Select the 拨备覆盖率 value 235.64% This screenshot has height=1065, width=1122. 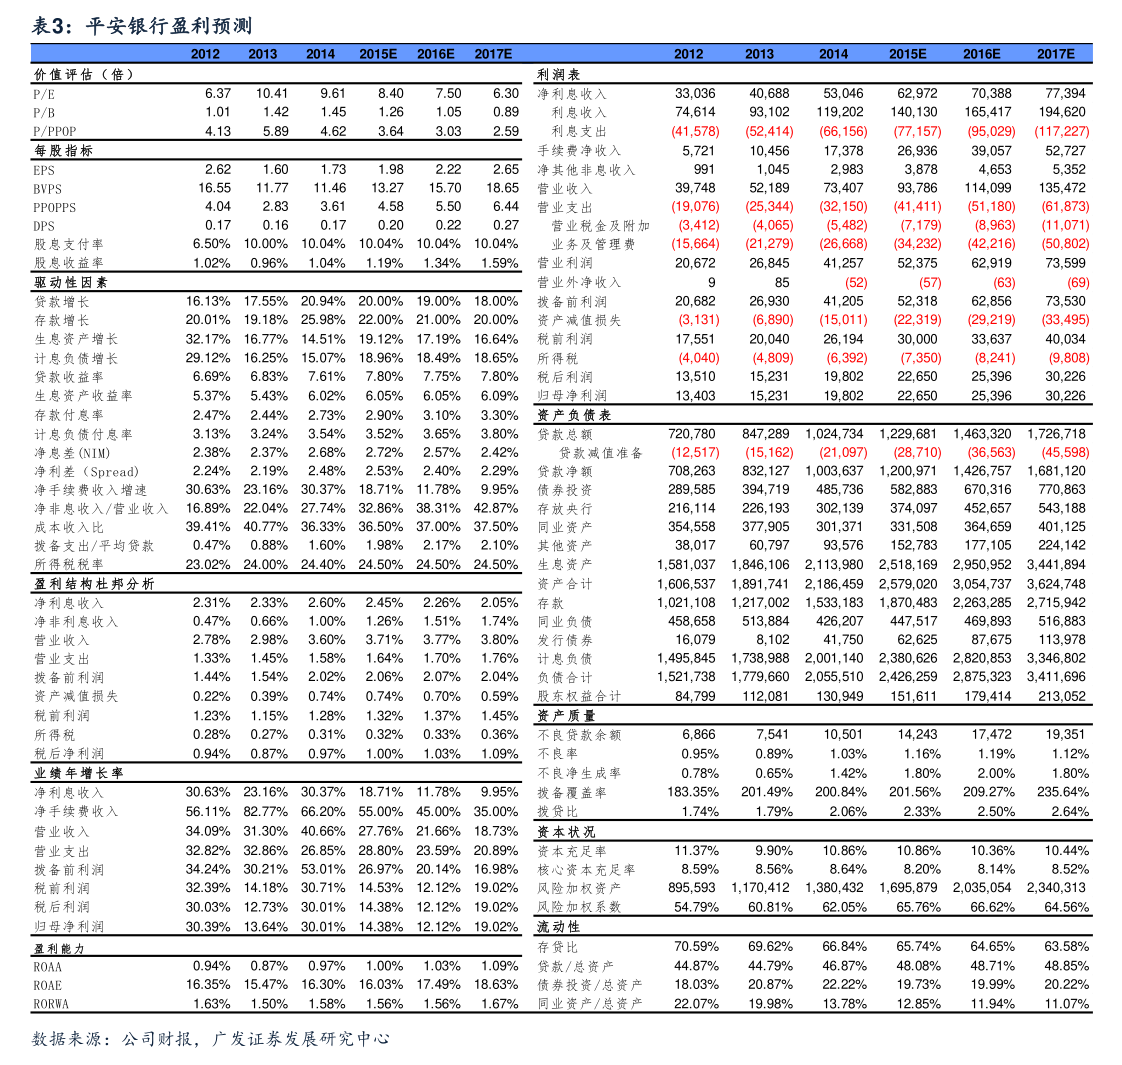pos(1066,792)
